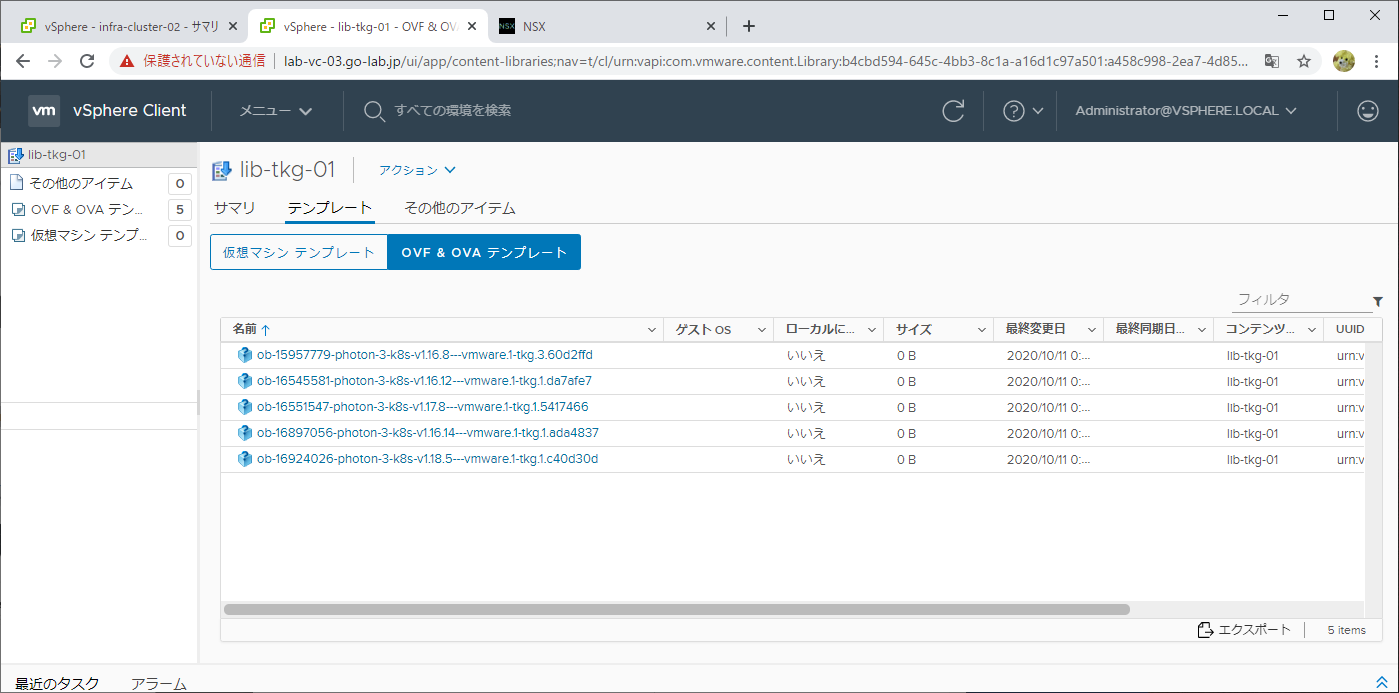Click the browser back arrow
1399x693 pixels.
coord(23,61)
